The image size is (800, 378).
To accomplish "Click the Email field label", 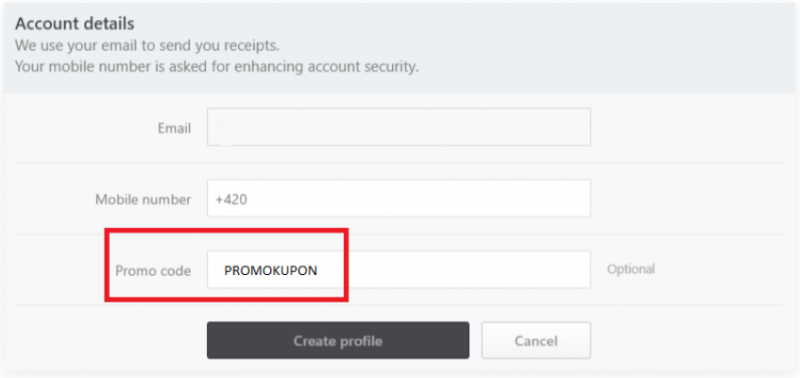I will (174, 128).
